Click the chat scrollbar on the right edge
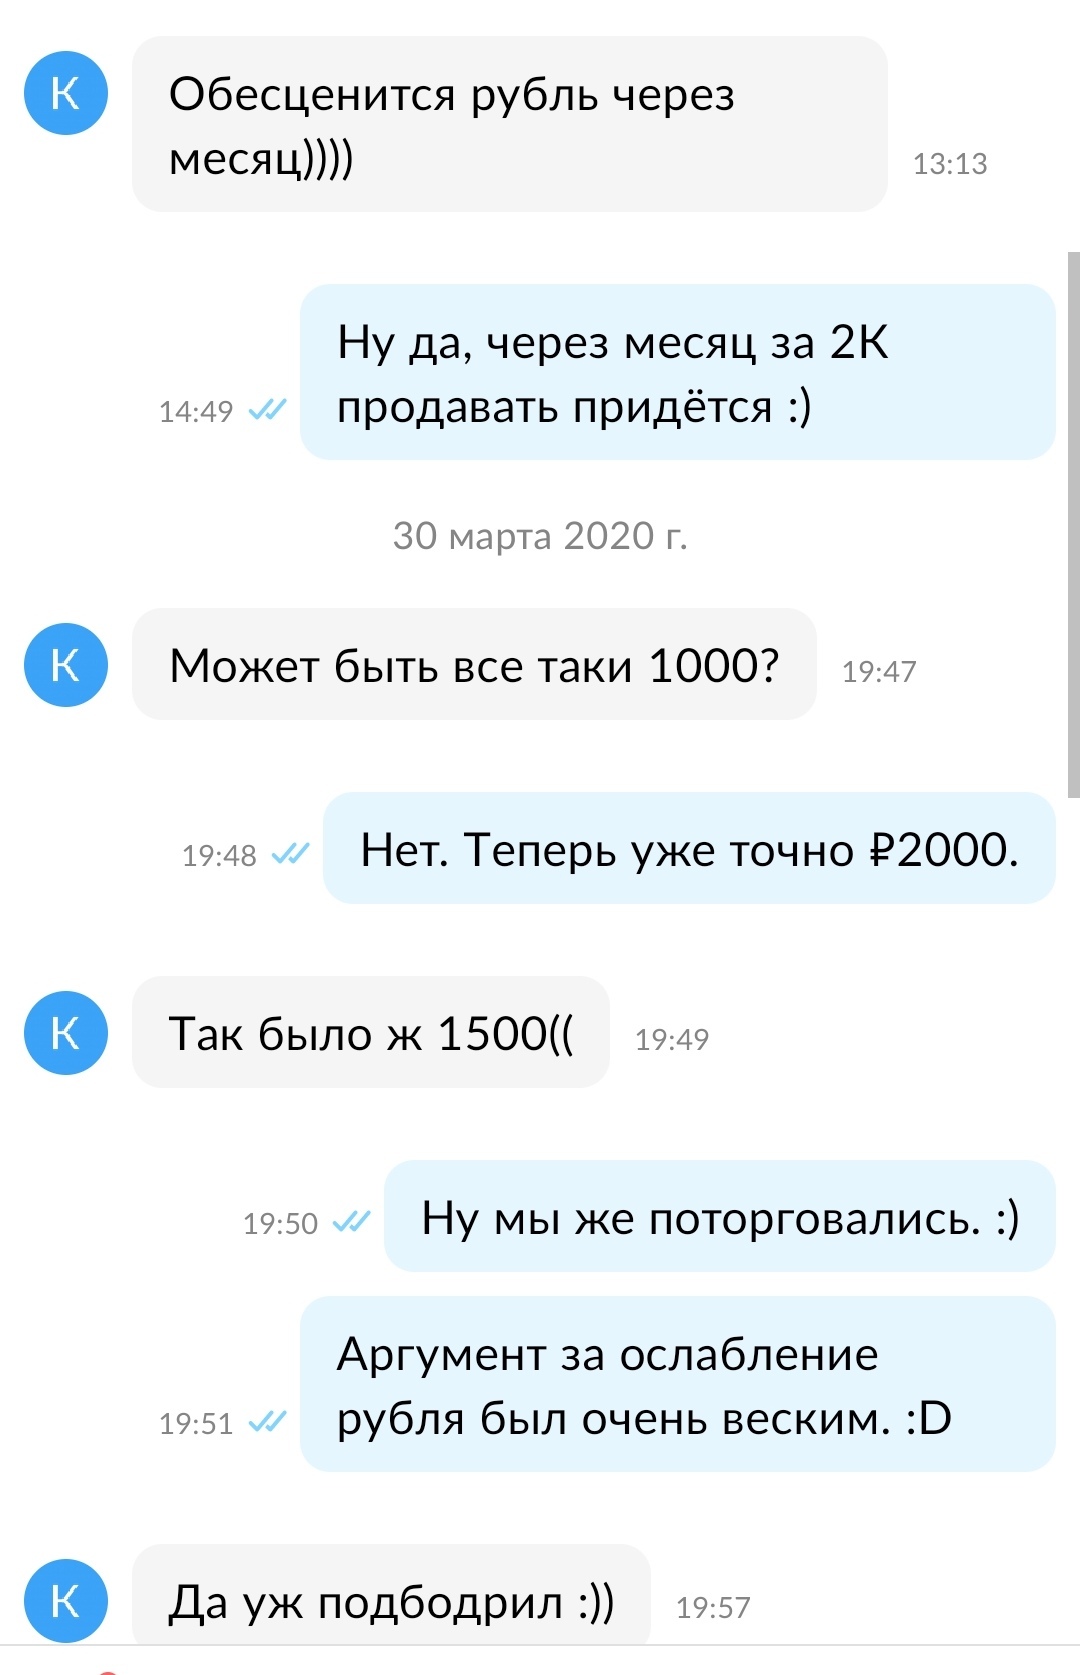Screen dimensions: 1080x1675 pos(1073,524)
